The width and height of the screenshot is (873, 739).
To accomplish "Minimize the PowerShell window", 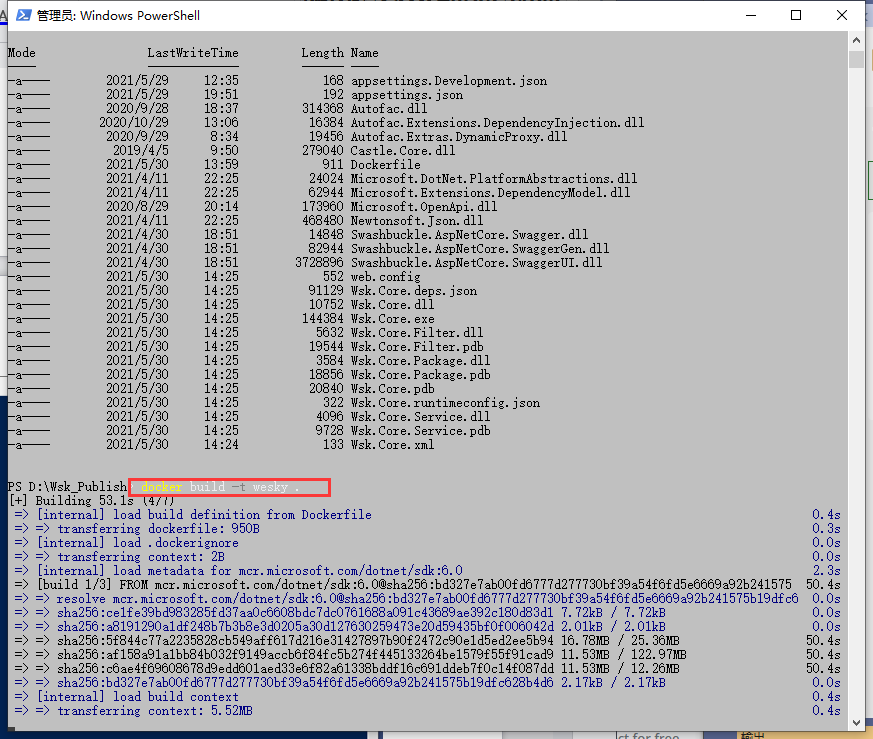I will [x=751, y=15].
